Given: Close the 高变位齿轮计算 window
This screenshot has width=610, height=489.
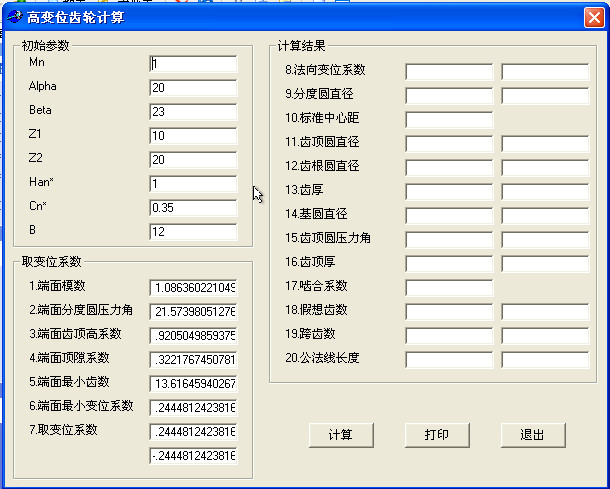Looking at the screenshot, I should 591,17.
